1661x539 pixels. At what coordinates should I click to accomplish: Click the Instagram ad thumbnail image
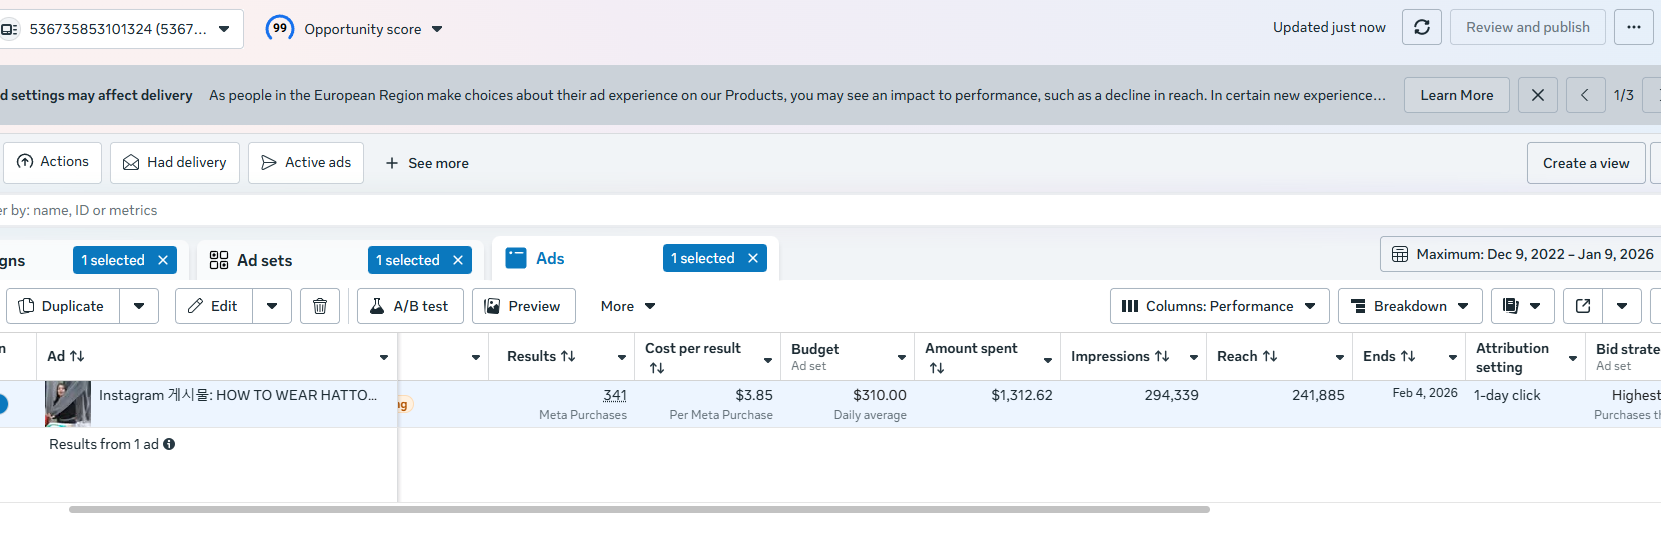click(68, 403)
